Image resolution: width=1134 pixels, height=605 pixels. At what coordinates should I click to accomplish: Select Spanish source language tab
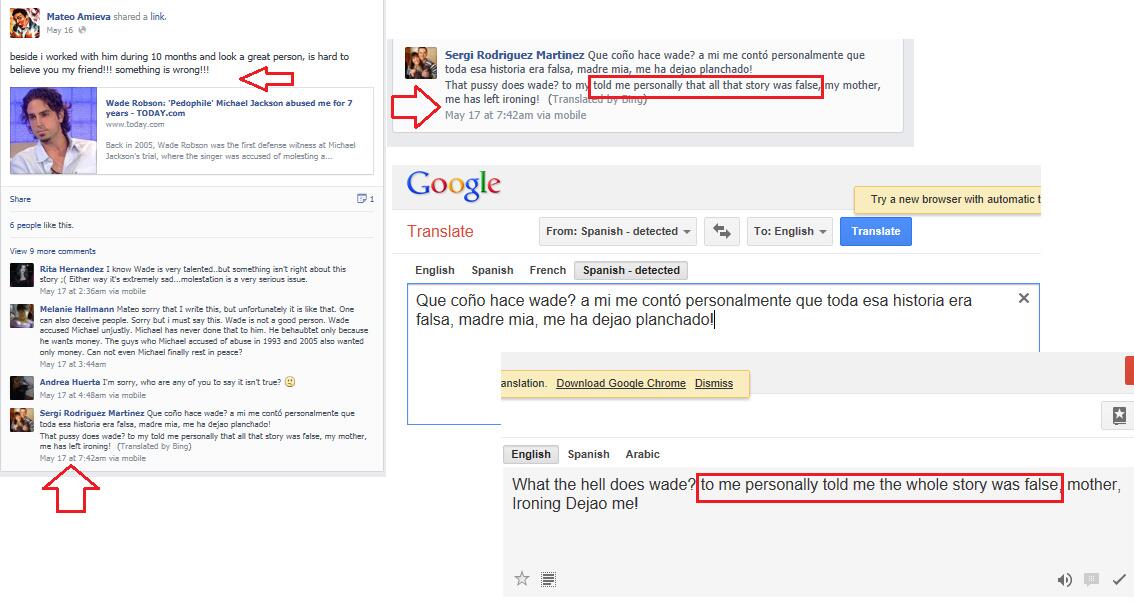click(493, 270)
